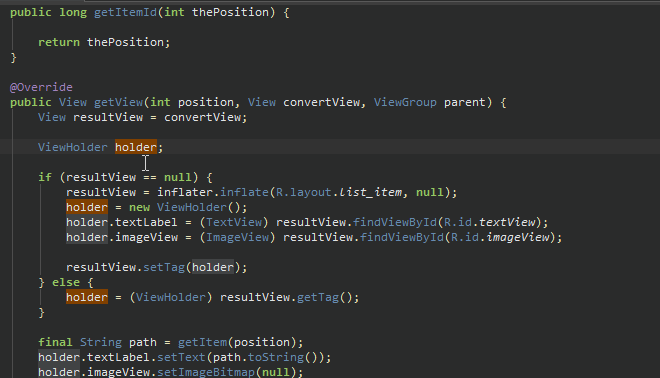Click 'holder' in the else branch assignment

(87, 298)
